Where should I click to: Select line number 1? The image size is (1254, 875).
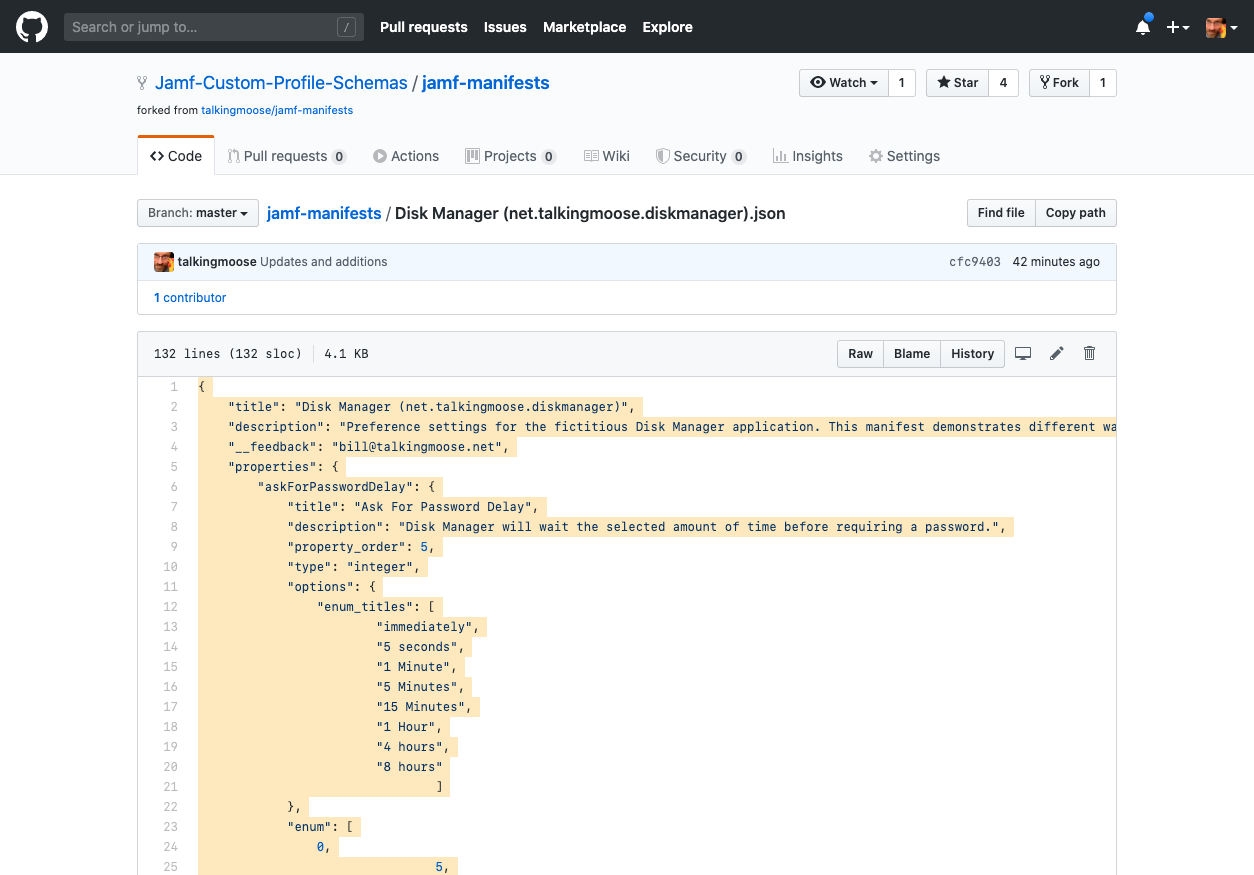tap(174, 387)
